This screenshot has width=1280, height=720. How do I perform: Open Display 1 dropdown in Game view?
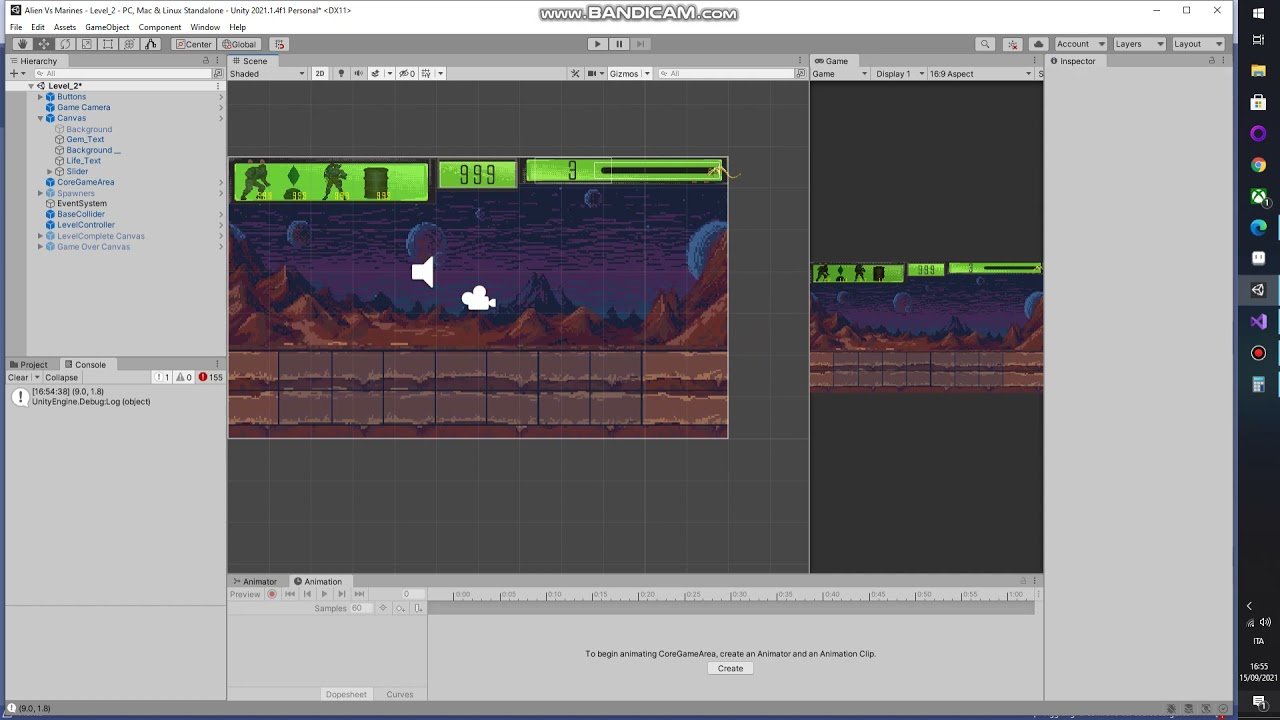pyautogui.click(x=899, y=73)
